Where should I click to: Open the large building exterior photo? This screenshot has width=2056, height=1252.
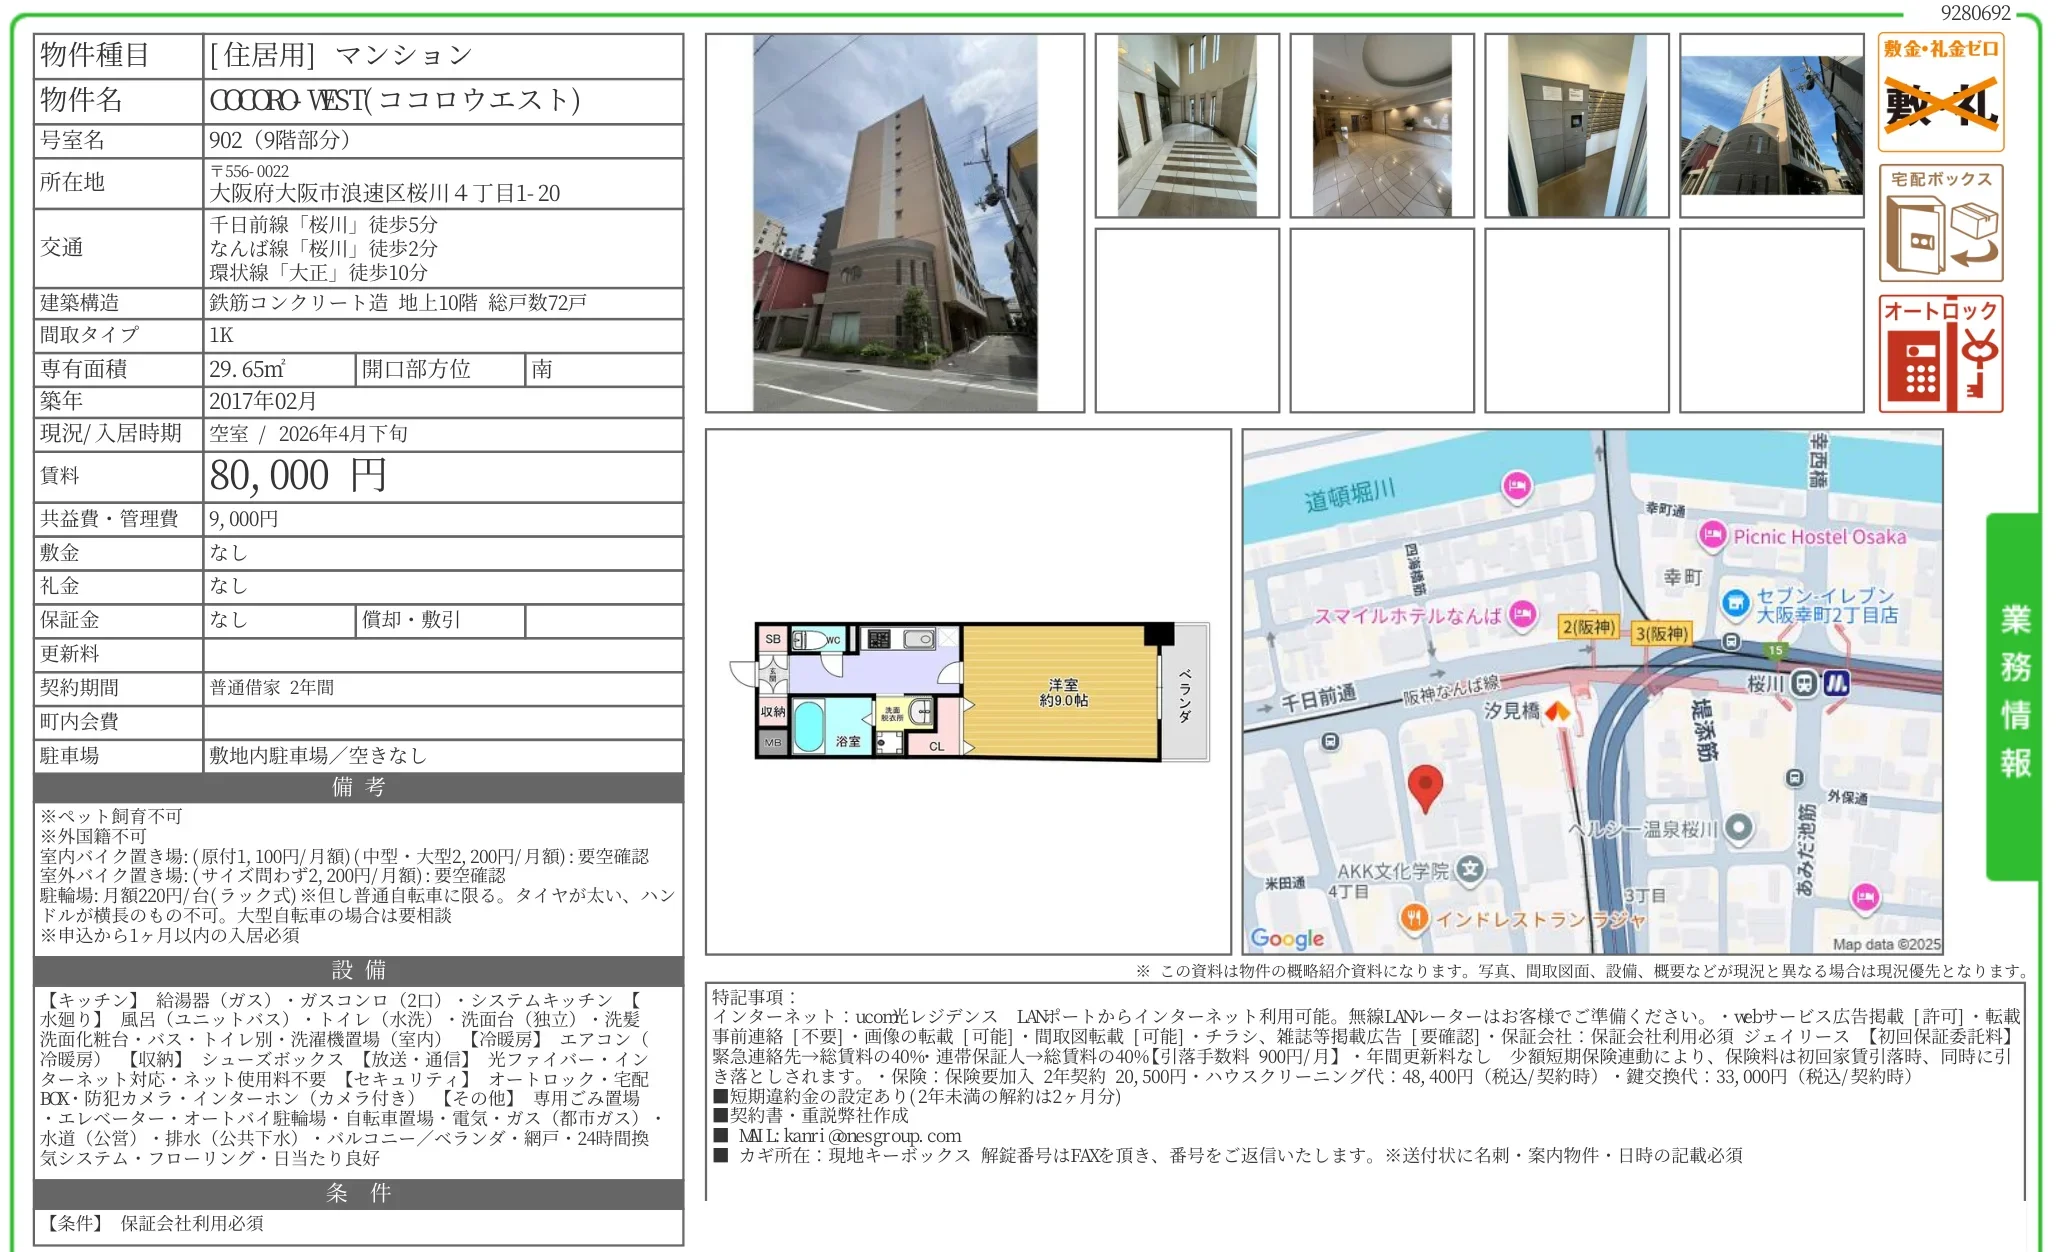pyautogui.click(x=894, y=223)
